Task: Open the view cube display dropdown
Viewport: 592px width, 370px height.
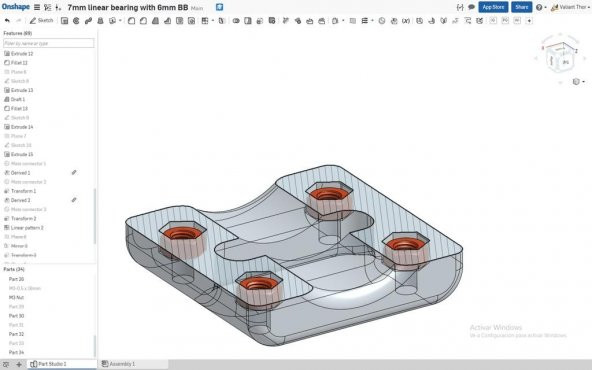Action: [578, 82]
